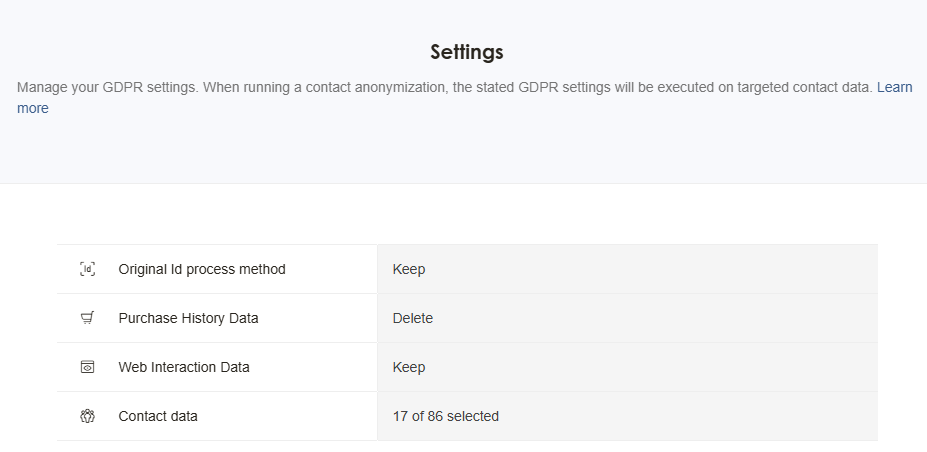
Task: Select the 'Original Id process method' label
Action: coord(202,269)
